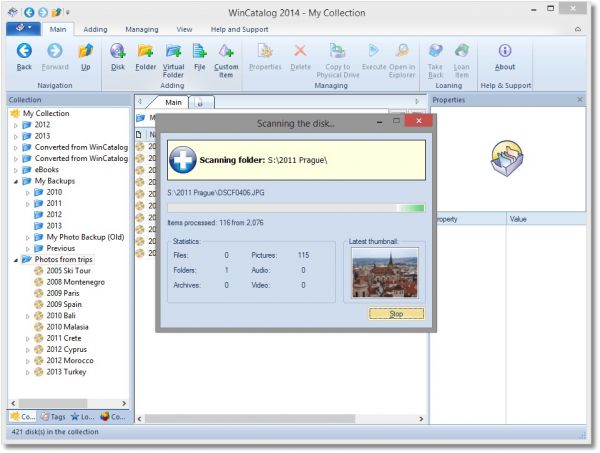Image resolution: width=600 pixels, height=453 pixels.
Task: Expand the 2012 tree node
Action: tap(15, 126)
